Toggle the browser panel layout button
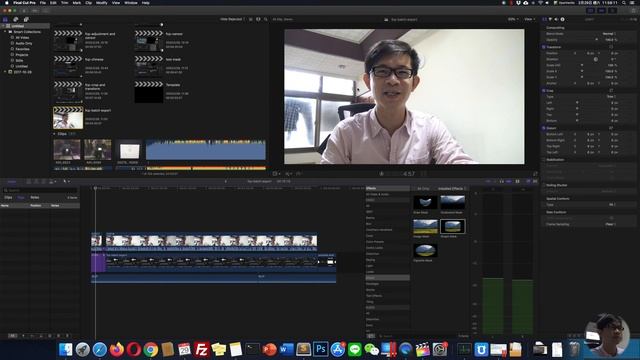640x360 pixels. pyautogui.click(x=591, y=11)
